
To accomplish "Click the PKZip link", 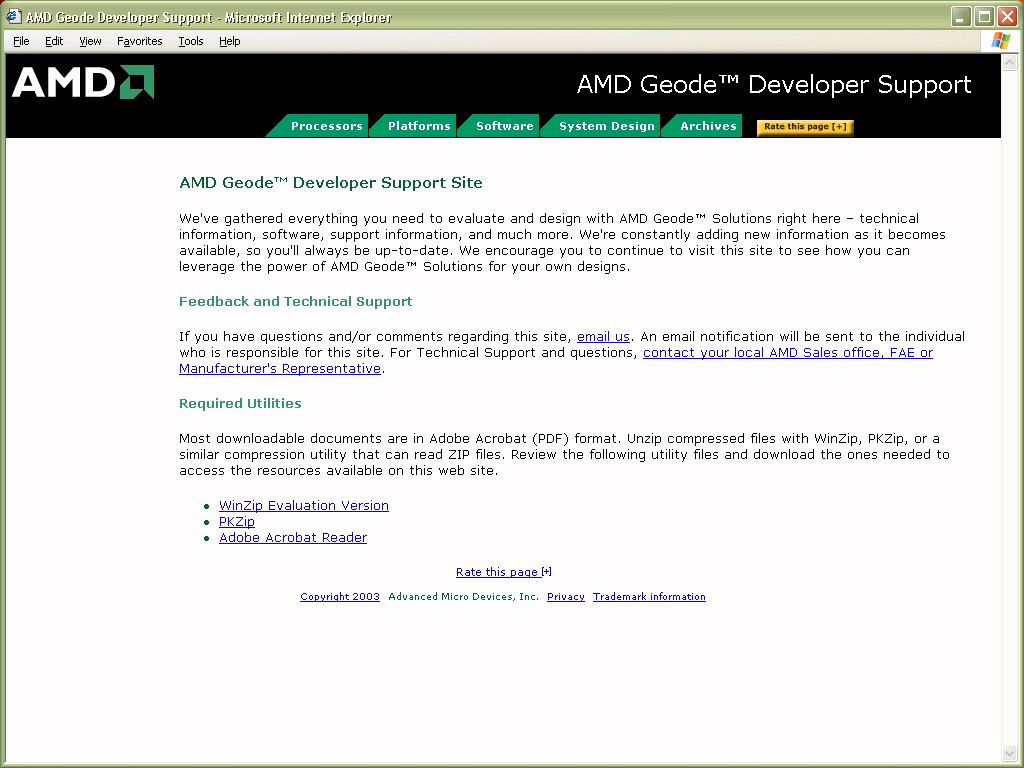I will [236, 522].
